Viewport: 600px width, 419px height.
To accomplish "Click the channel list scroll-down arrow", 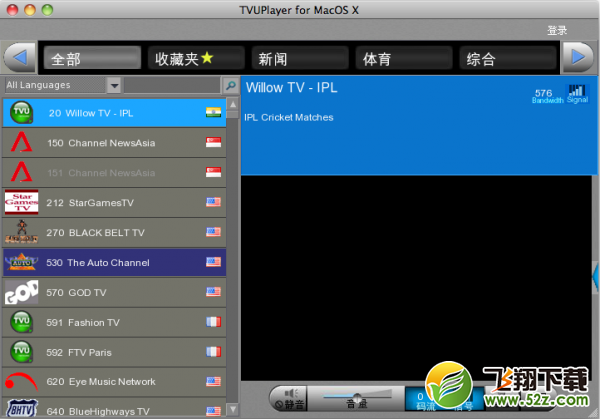I will [x=233, y=409].
